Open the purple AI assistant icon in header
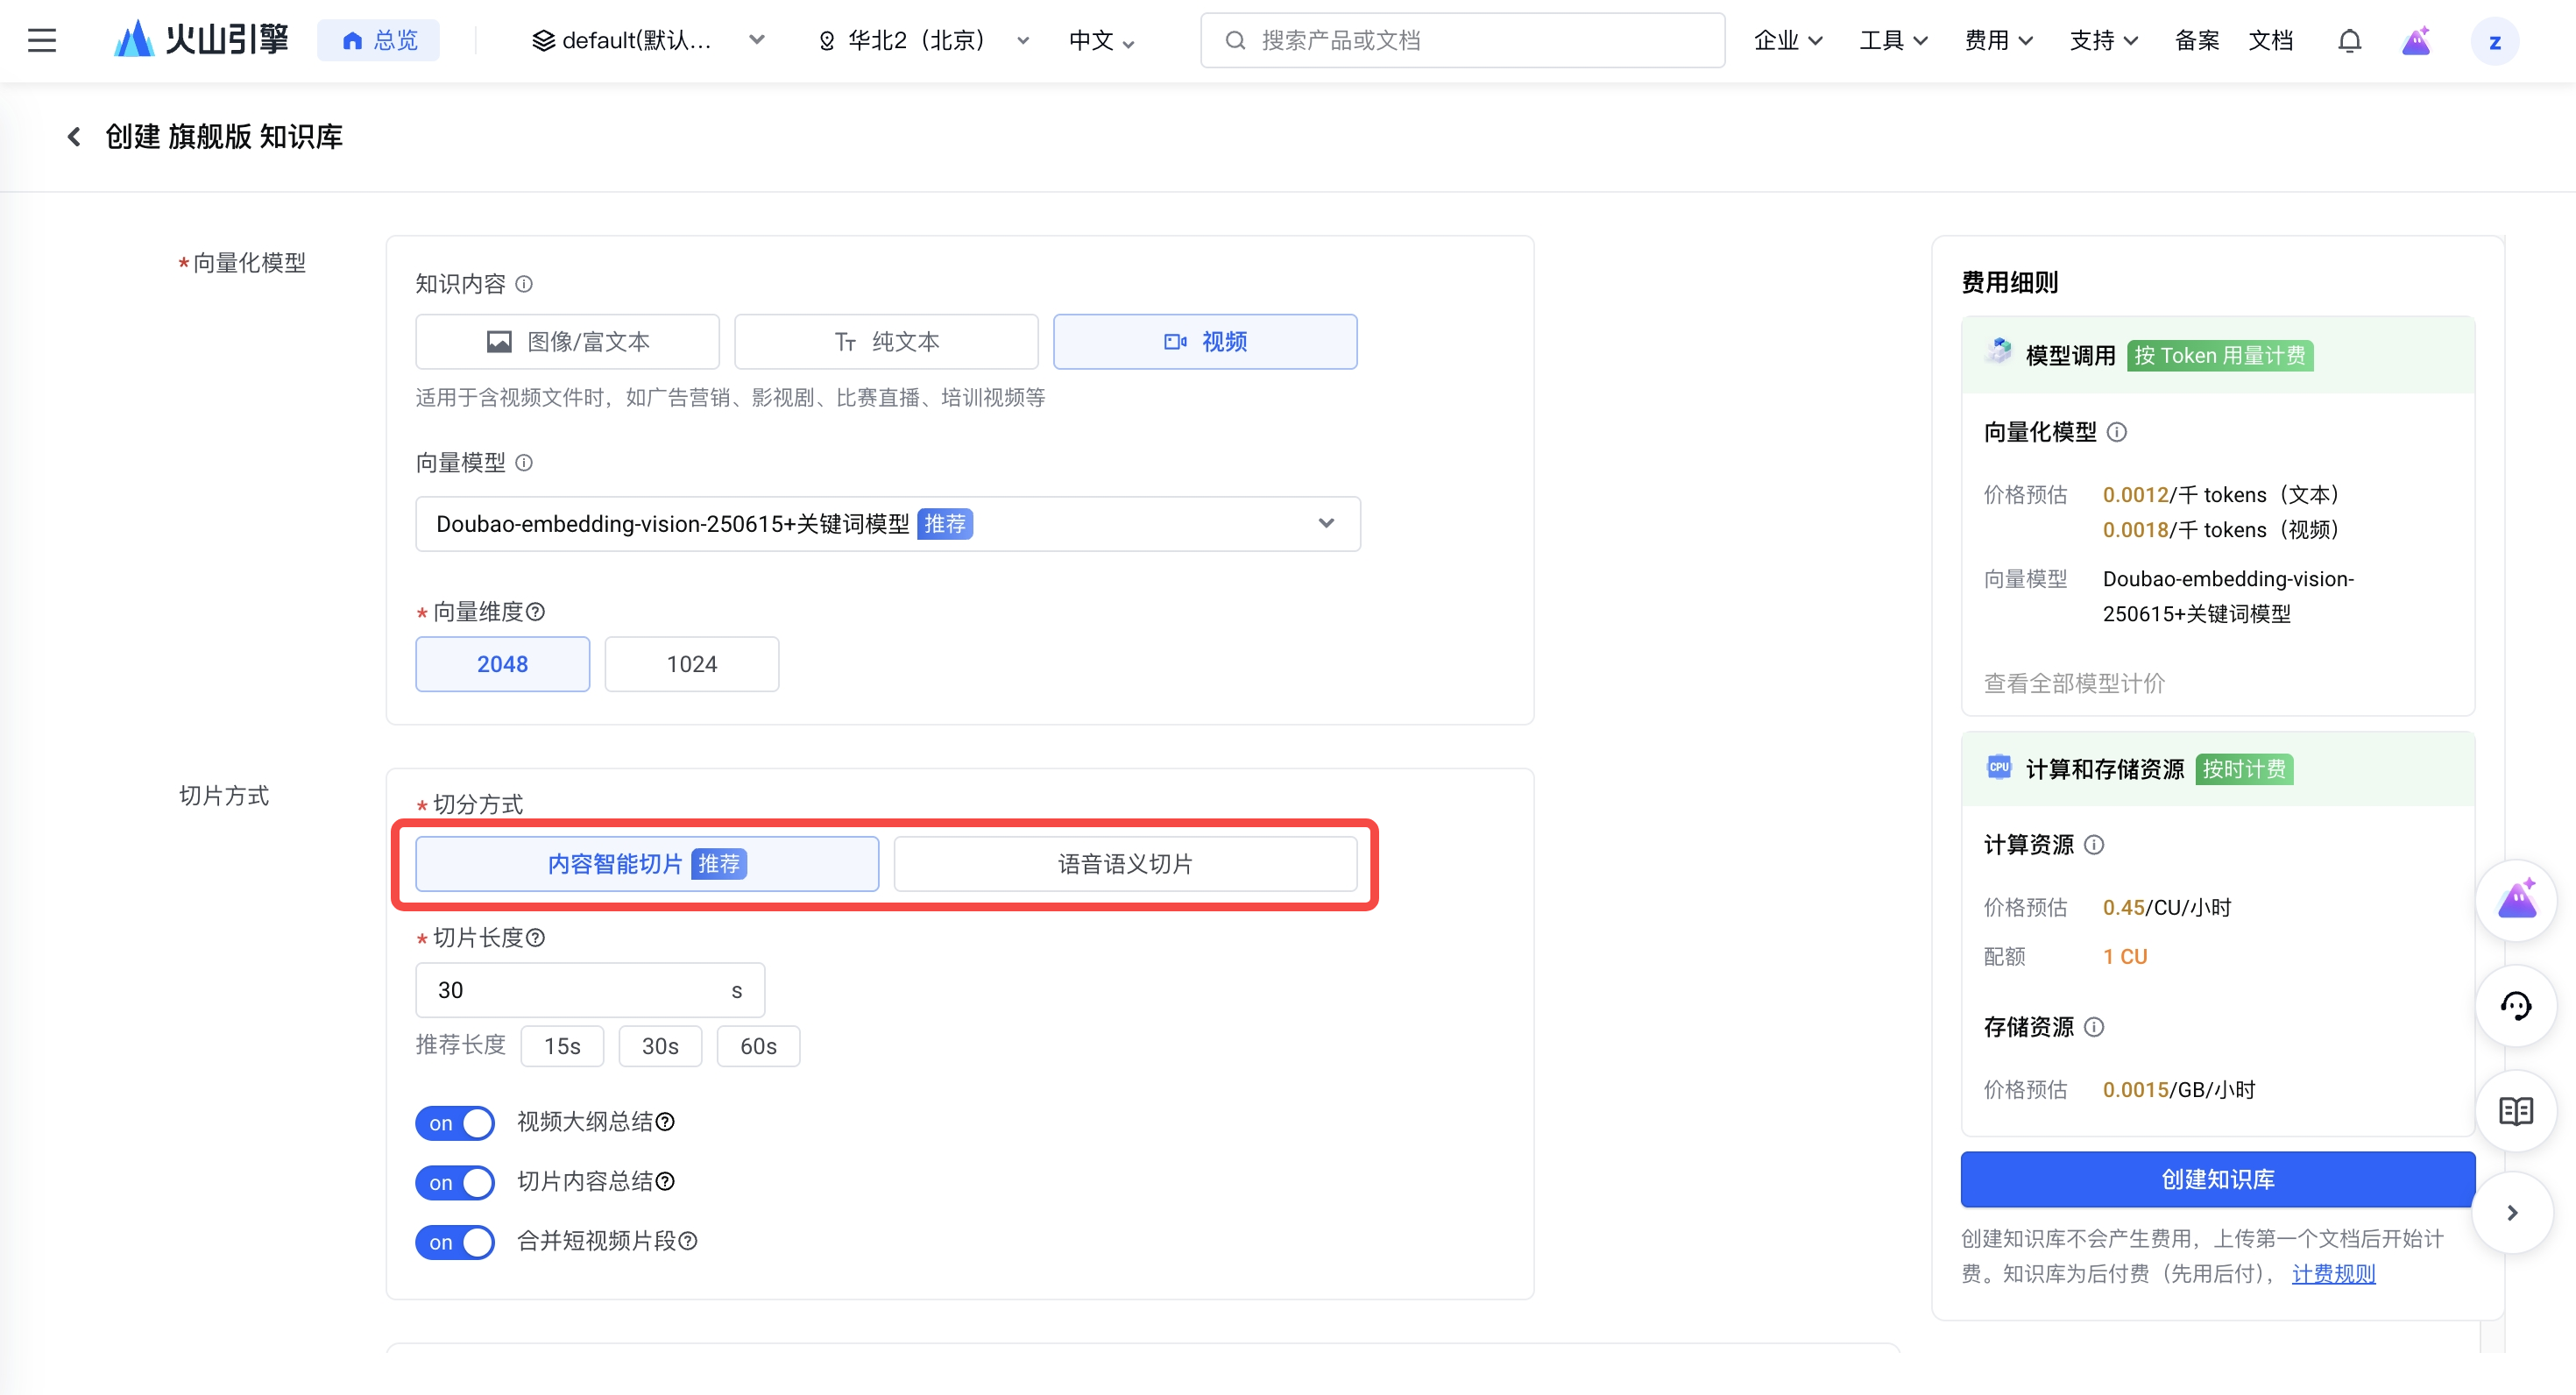Screen dimensions: 2576x1395 pyautogui.click(x=2416, y=40)
